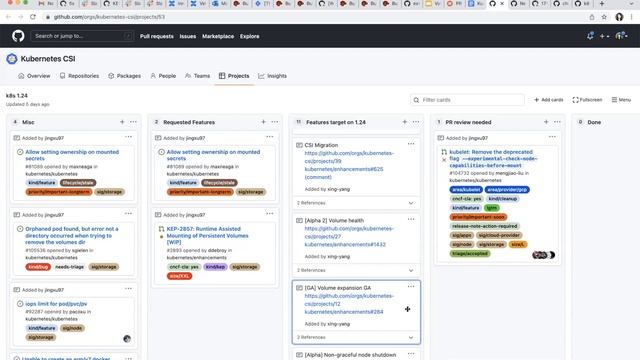Open menu for CSI Migration card

tap(411, 144)
